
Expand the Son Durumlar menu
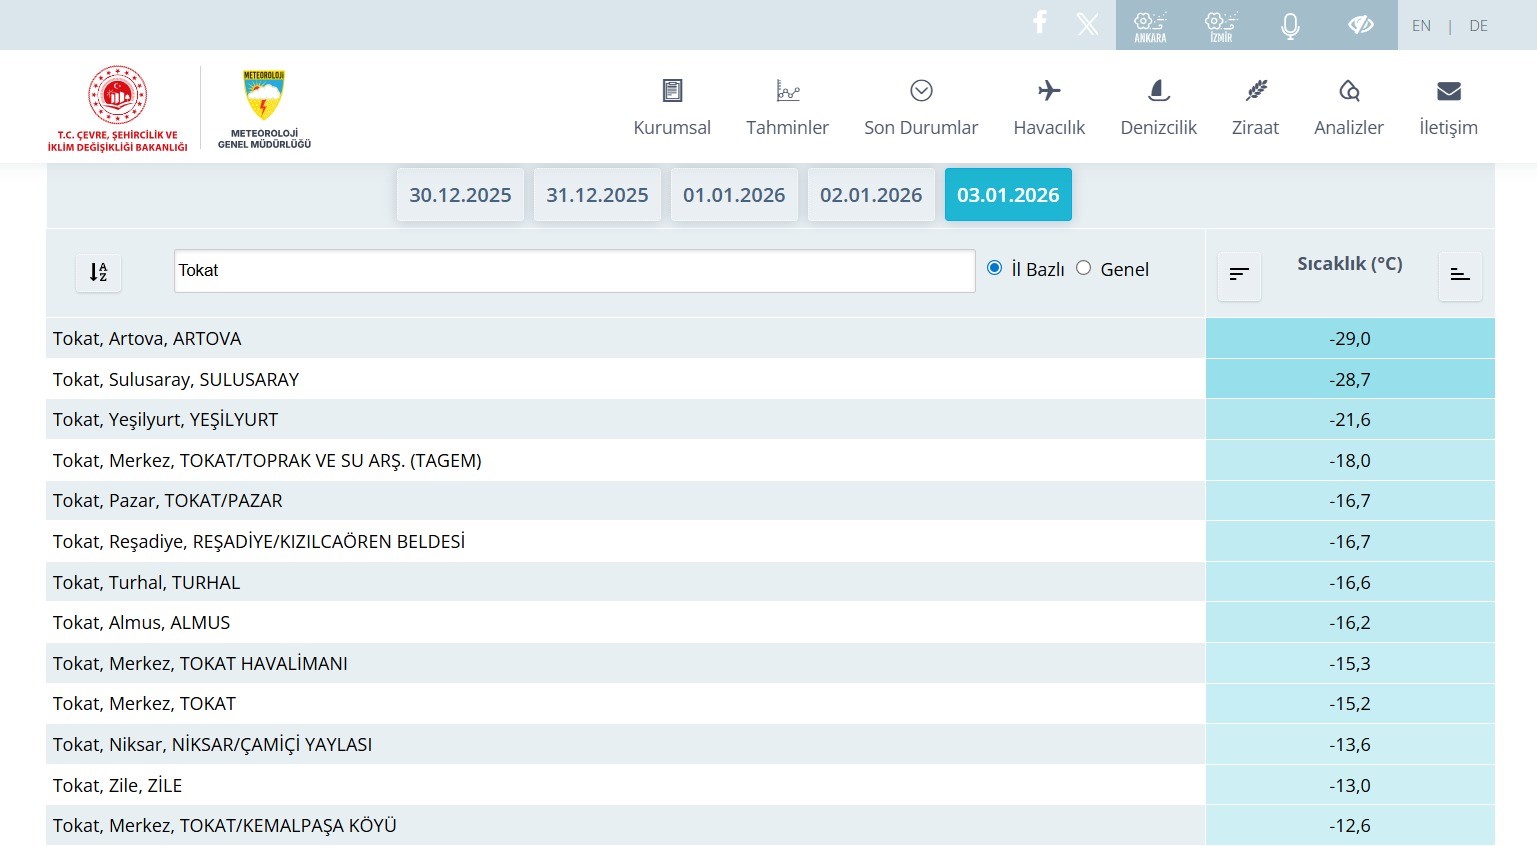pyautogui.click(x=921, y=108)
